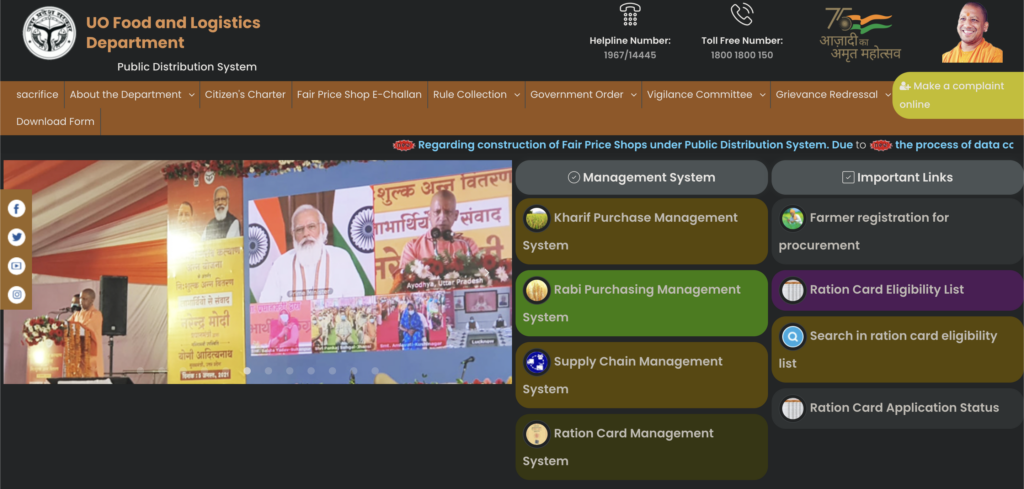
Task: Click the search icon beside ration card eligibility
Action: pyautogui.click(x=793, y=336)
